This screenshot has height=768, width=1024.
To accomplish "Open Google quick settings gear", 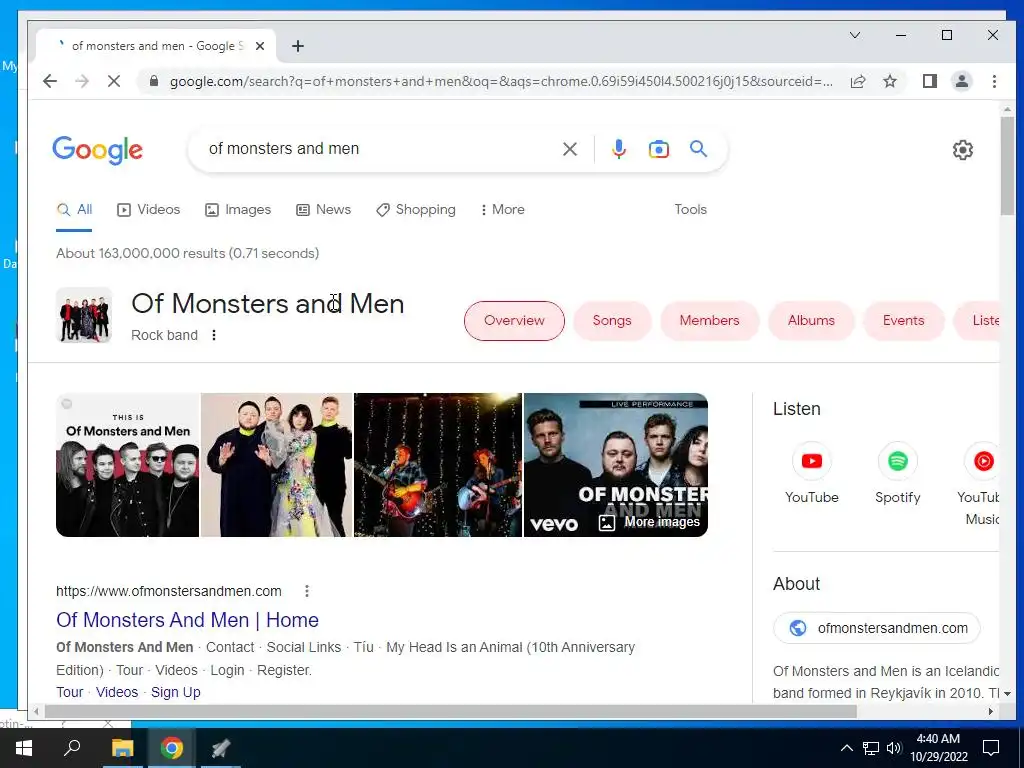I will (962, 150).
